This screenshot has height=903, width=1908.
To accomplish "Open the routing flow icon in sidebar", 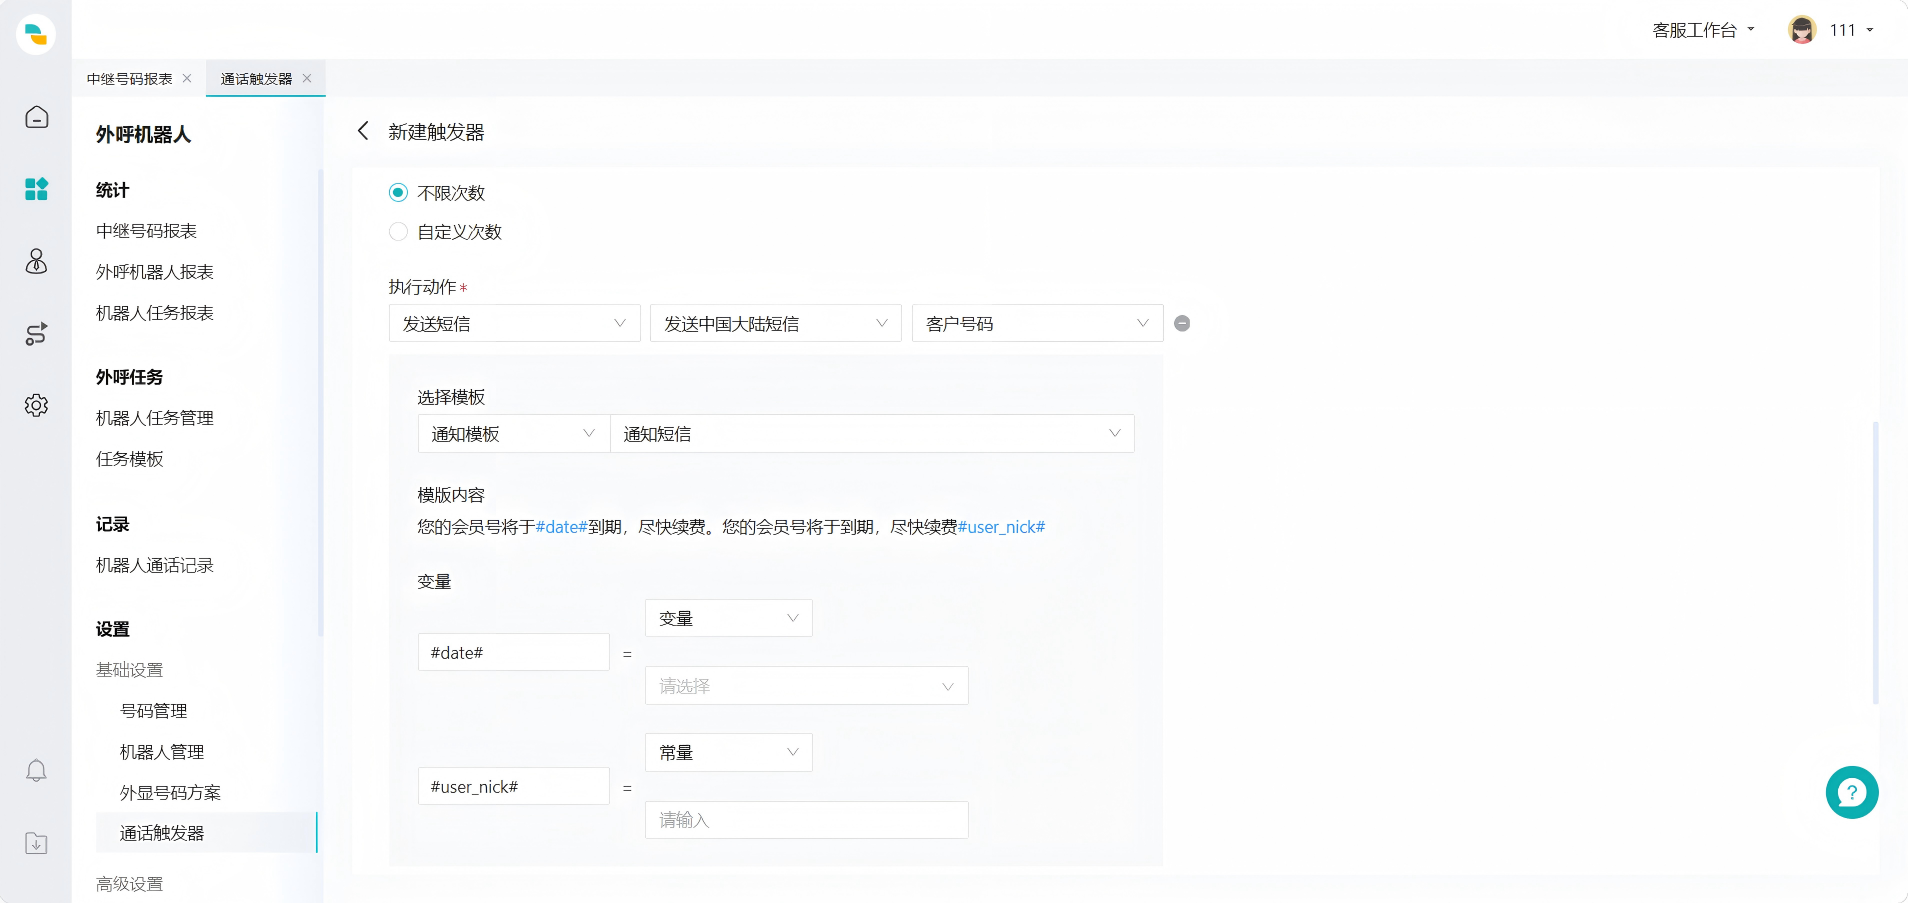I will [36, 334].
